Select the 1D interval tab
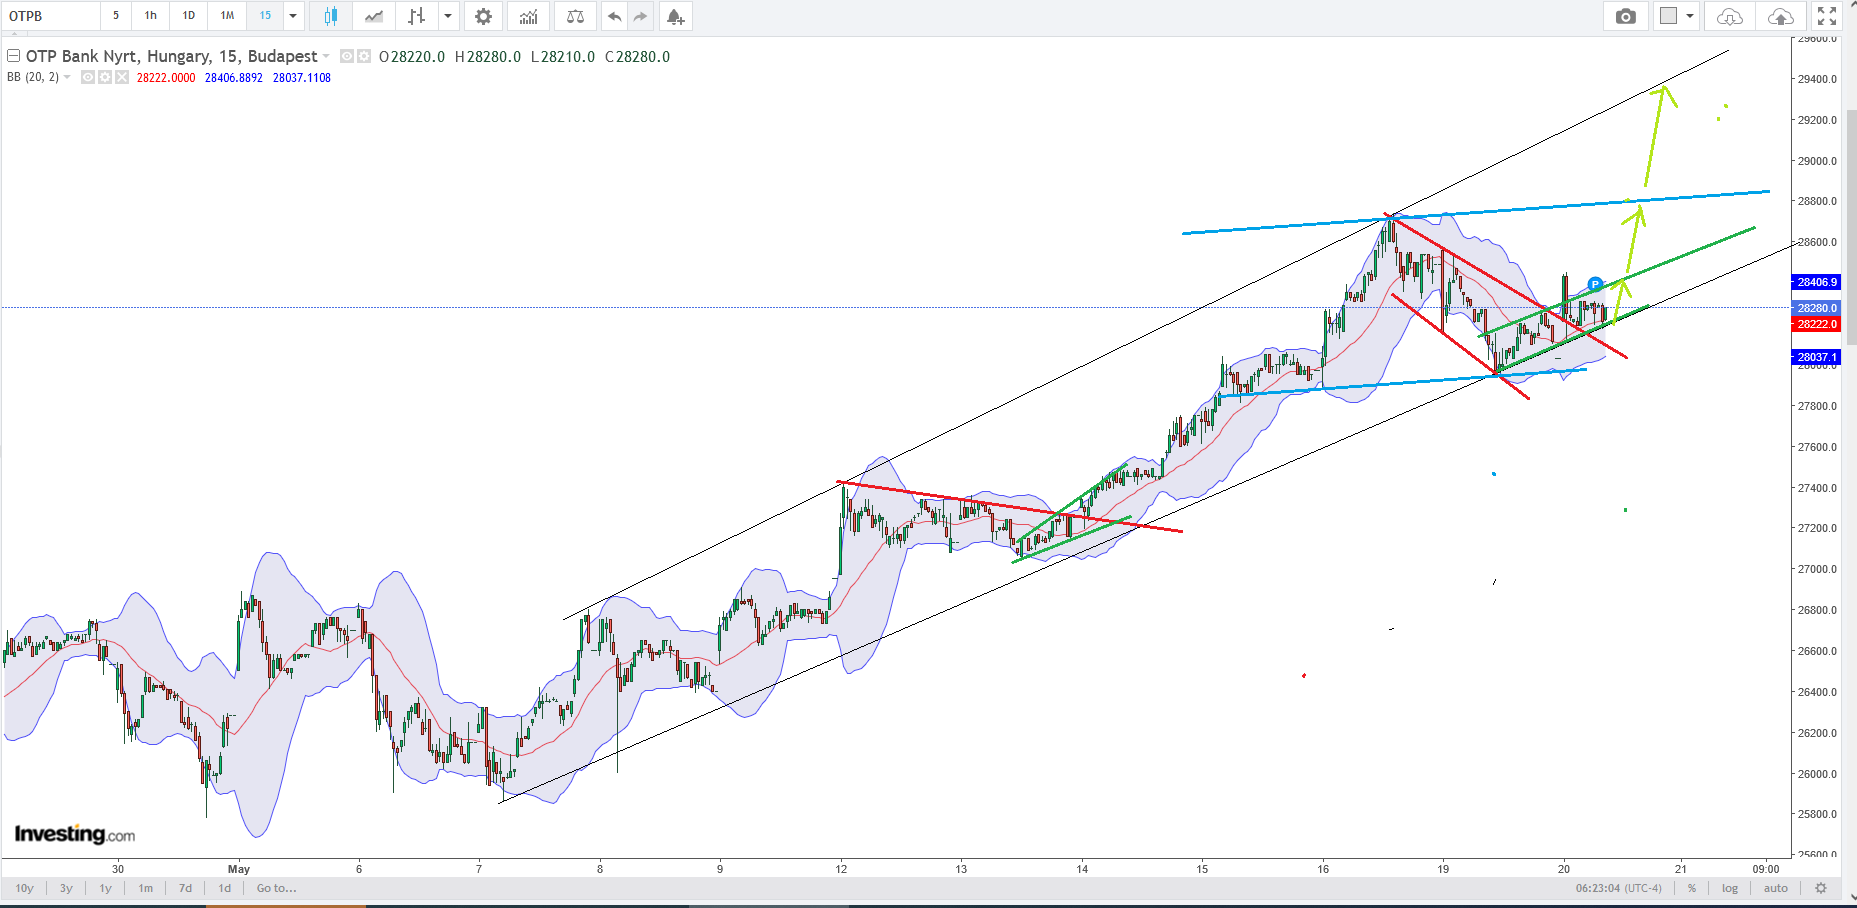Image resolution: width=1857 pixels, height=908 pixels. (188, 16)
